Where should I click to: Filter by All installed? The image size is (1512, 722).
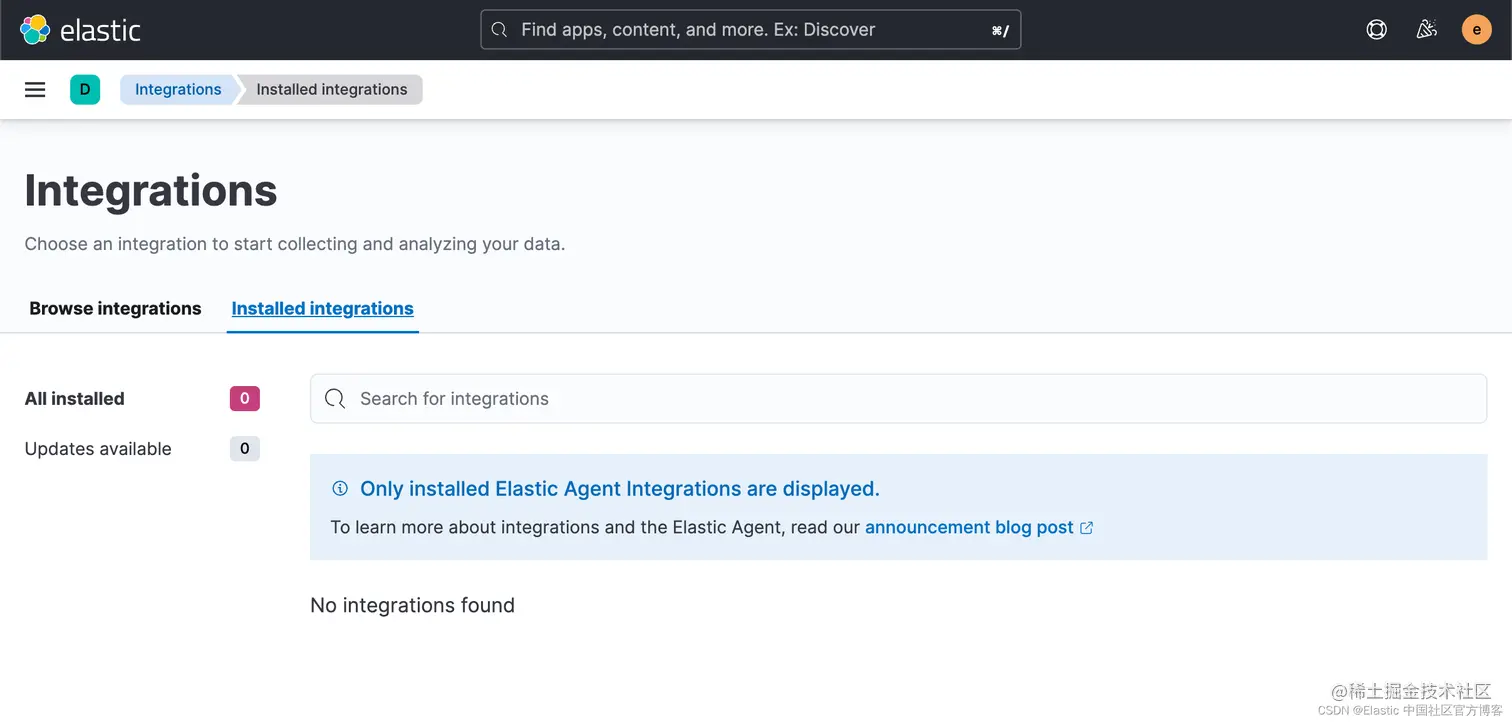point(75,399)
